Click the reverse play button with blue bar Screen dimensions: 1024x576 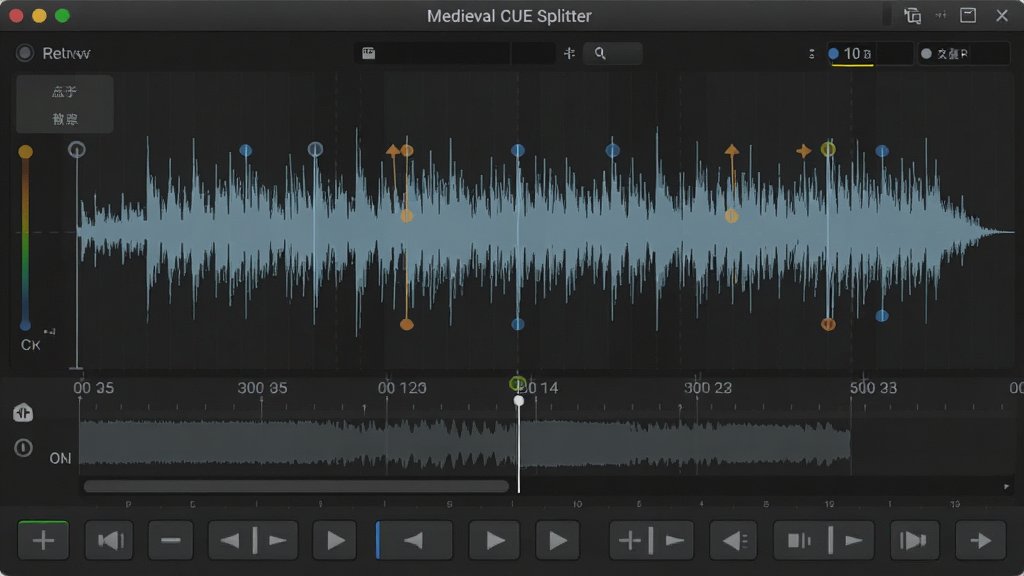(x=414, y=540)
